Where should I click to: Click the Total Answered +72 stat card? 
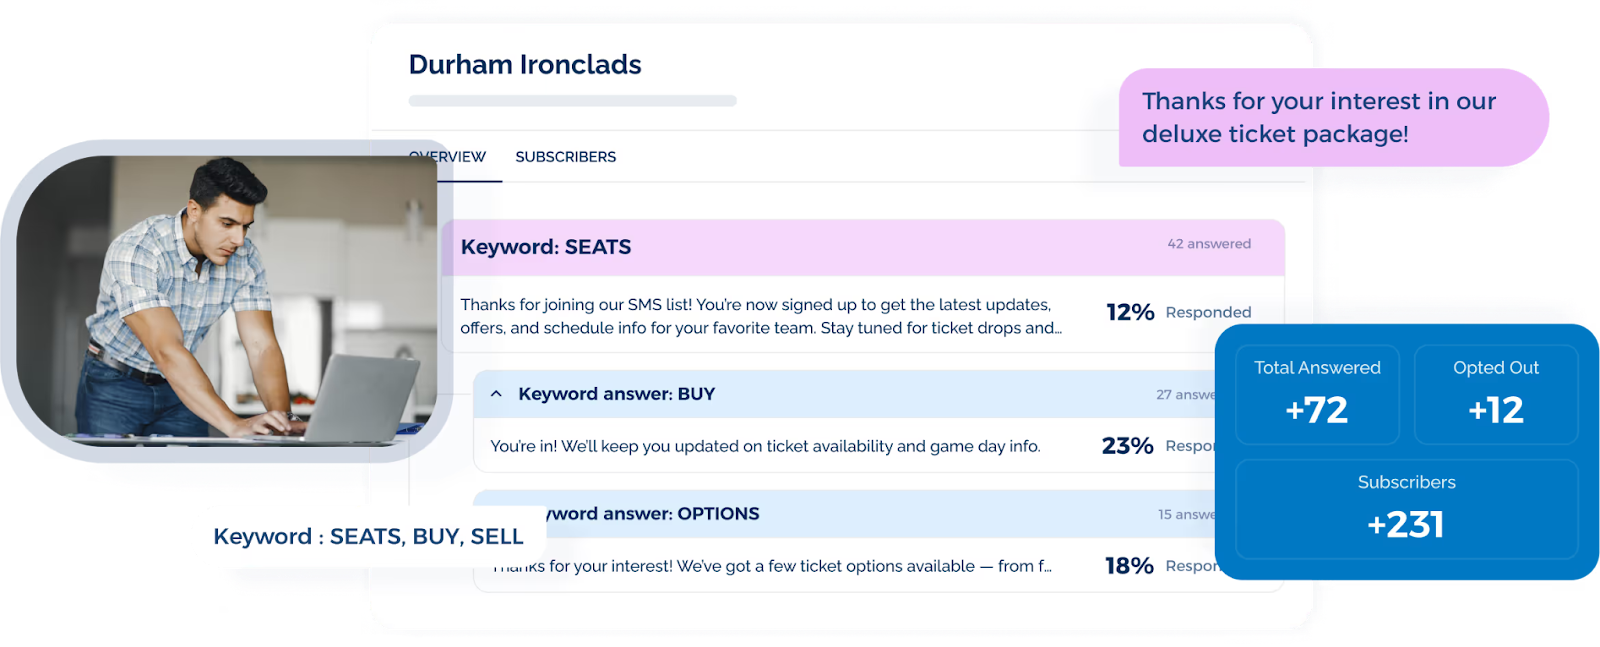[x=1316, y=394]
